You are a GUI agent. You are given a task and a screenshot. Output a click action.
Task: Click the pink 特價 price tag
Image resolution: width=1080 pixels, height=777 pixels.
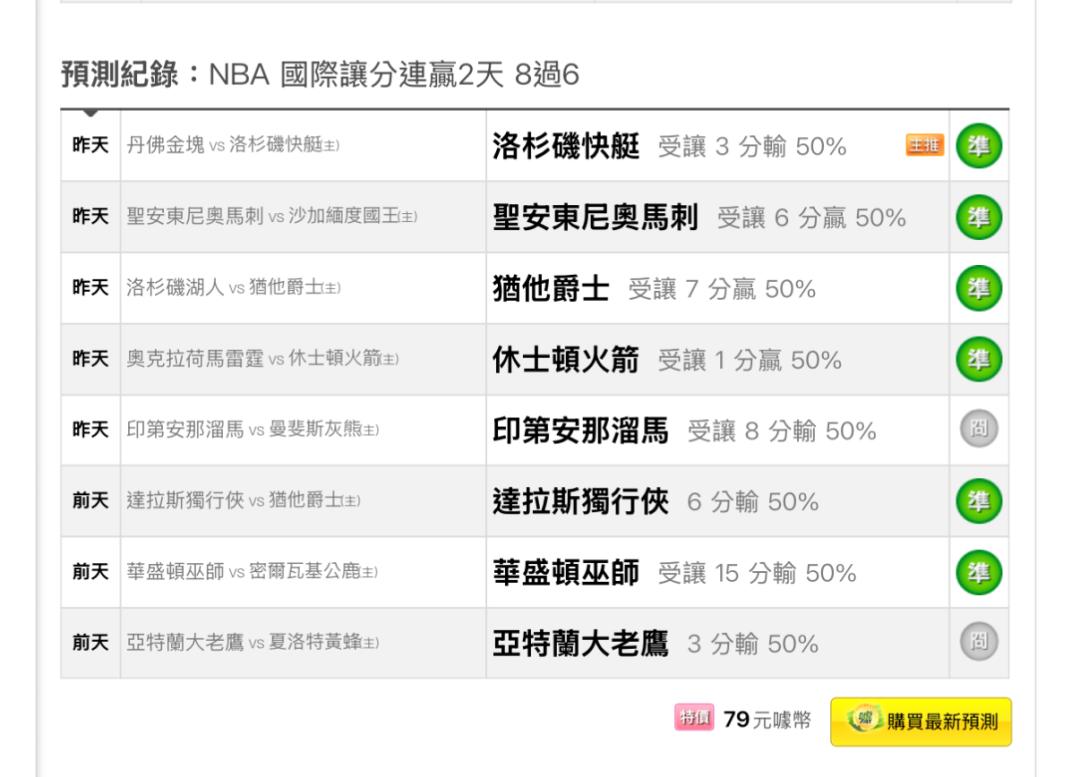click(694, 717)
